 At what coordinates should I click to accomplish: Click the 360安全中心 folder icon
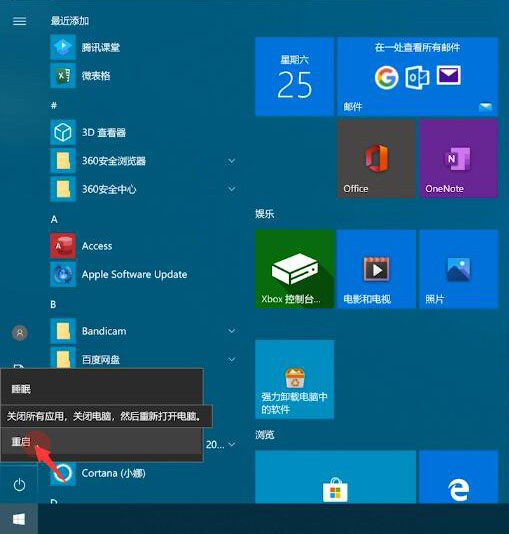(63, 189)
